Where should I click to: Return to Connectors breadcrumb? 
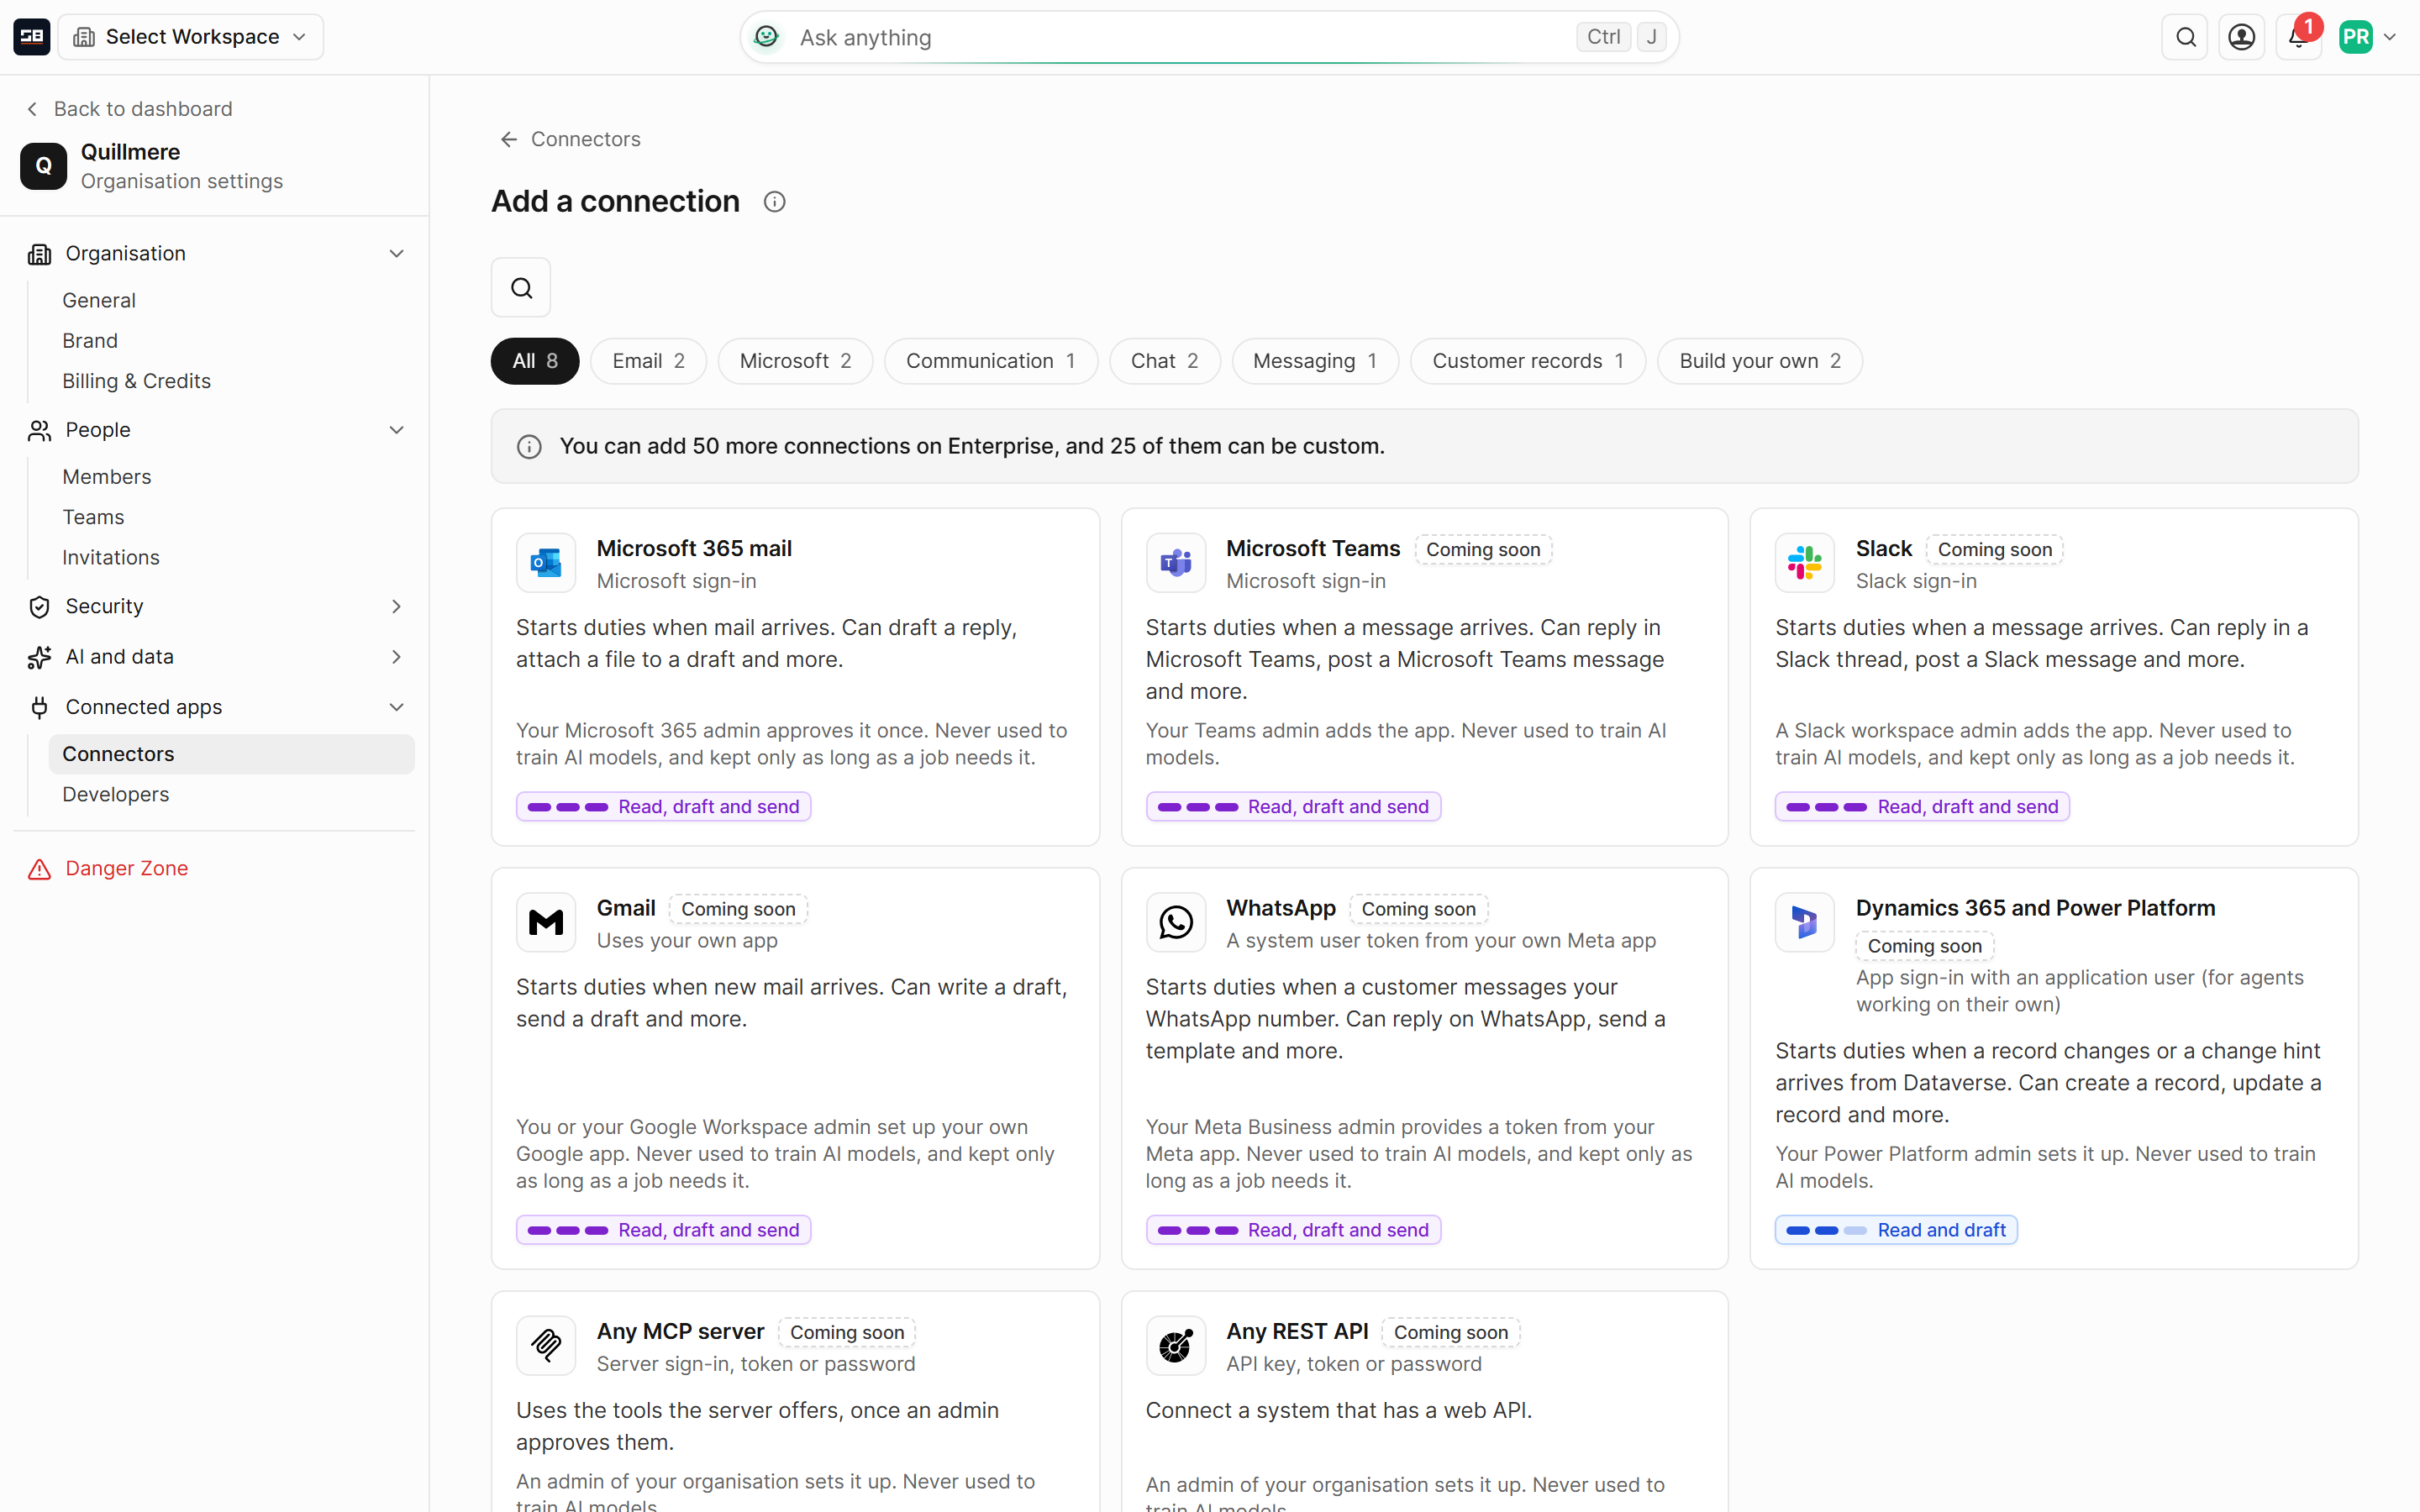[x=571, y=139]
